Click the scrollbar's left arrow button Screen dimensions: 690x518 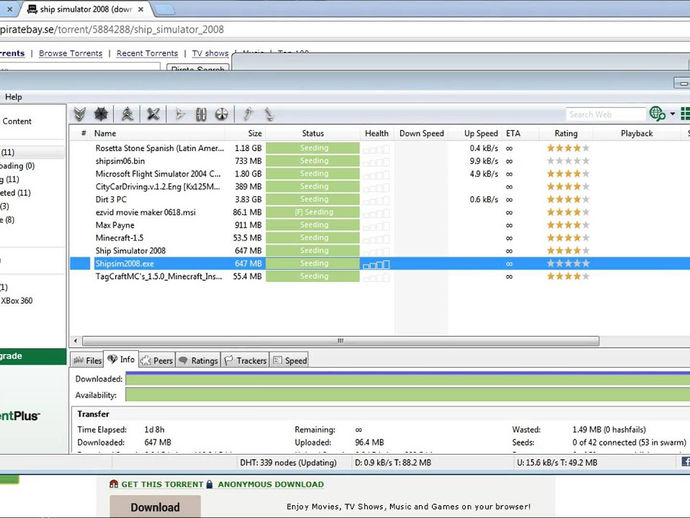[x=75, y=341]
